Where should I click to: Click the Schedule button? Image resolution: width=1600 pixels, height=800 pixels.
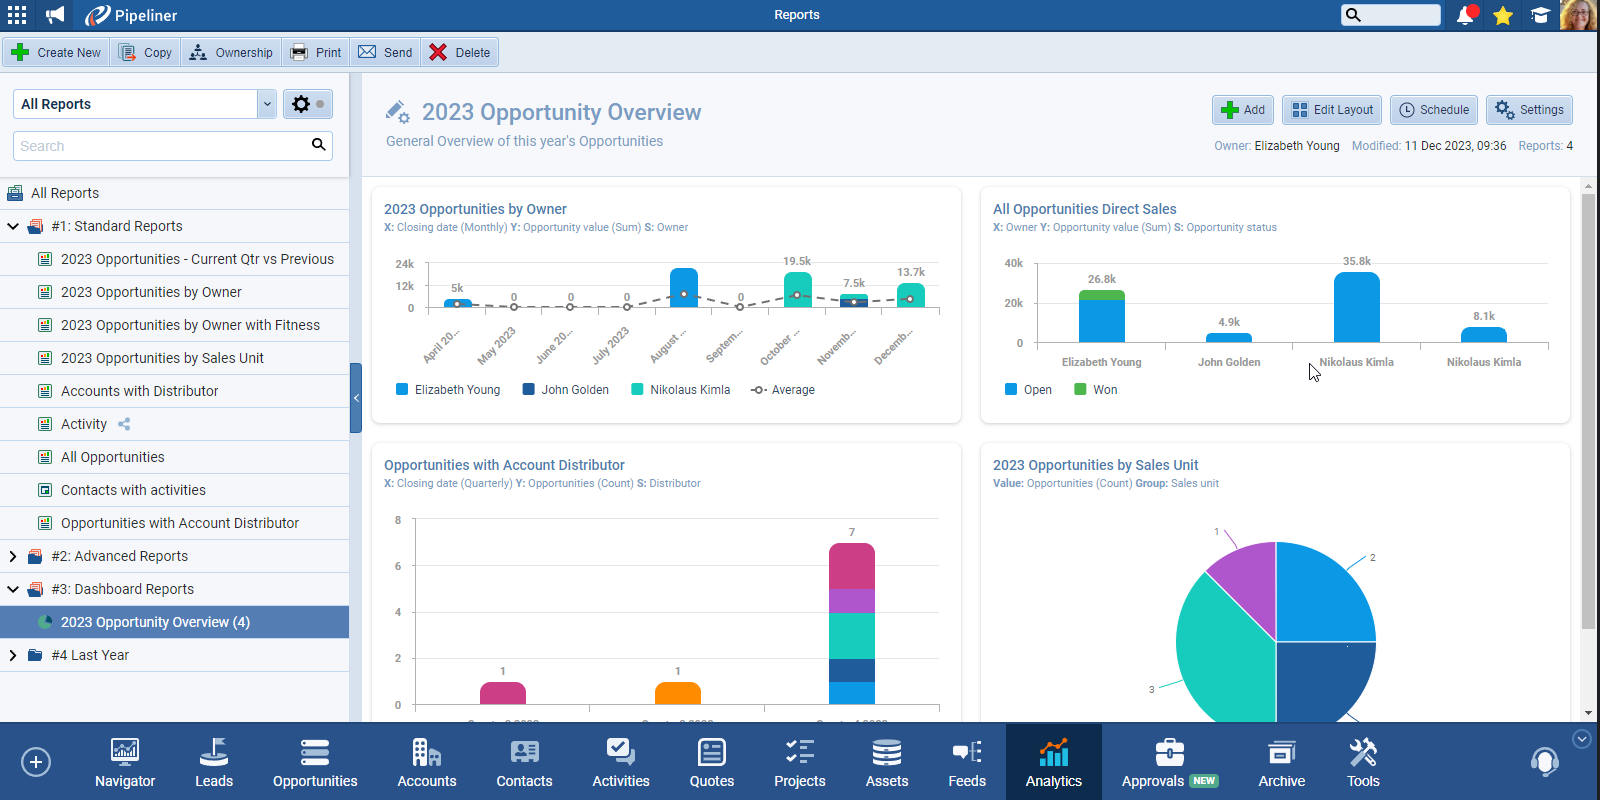[x=1433, y=110]
